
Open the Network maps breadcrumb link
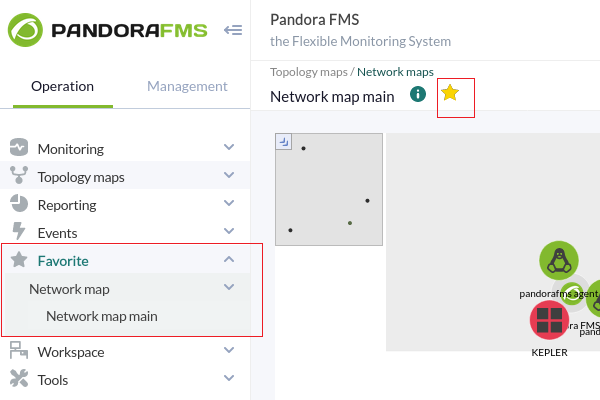coord(395,72)
